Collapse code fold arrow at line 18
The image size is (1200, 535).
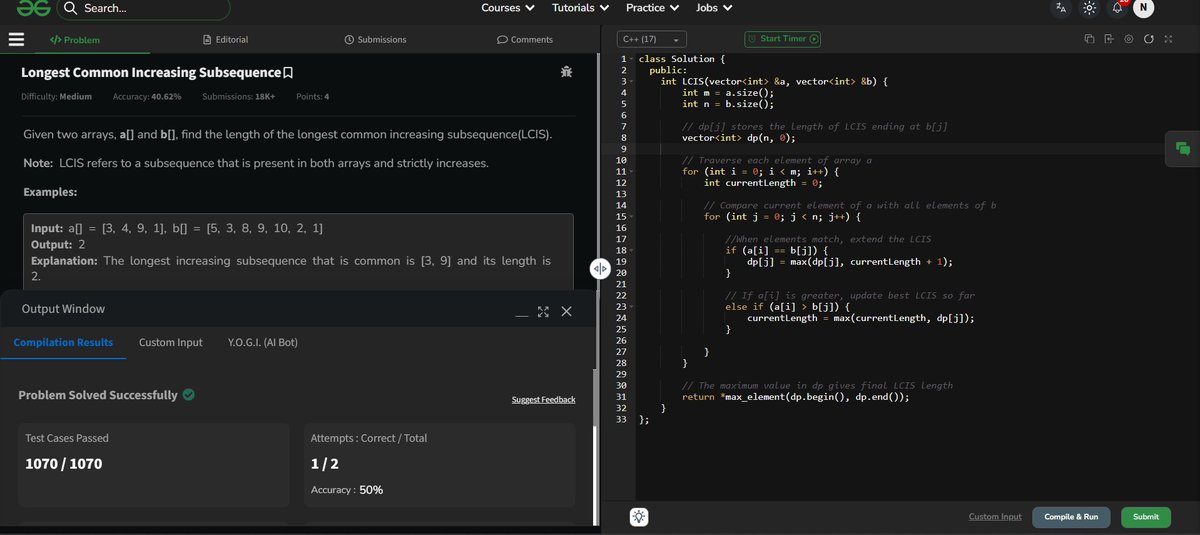(x=631, y=251)
